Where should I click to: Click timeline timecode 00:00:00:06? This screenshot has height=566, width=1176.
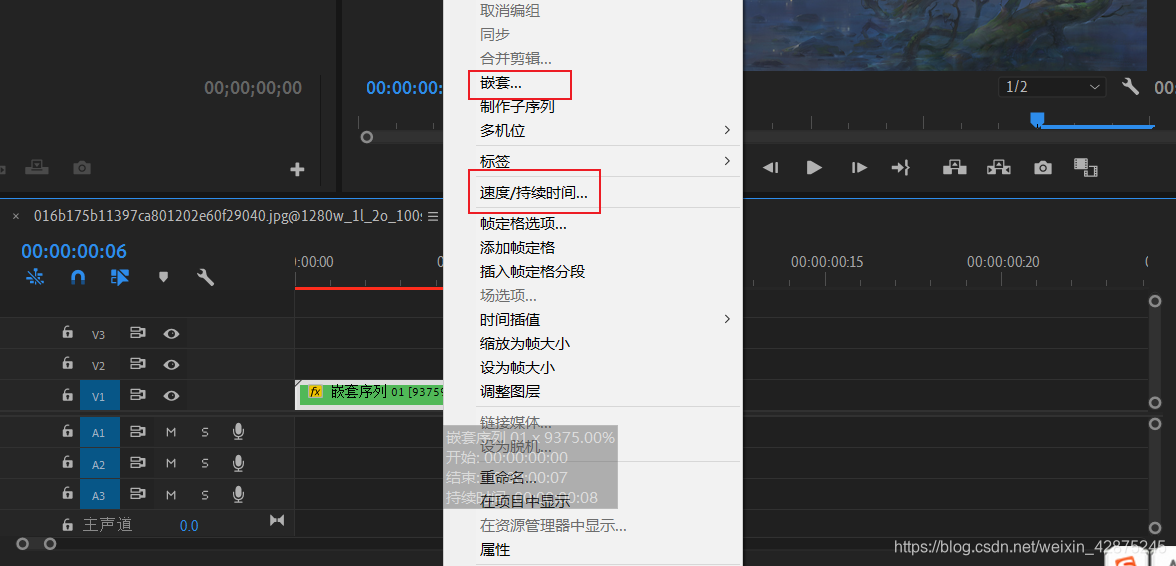[x=74, y=251]
